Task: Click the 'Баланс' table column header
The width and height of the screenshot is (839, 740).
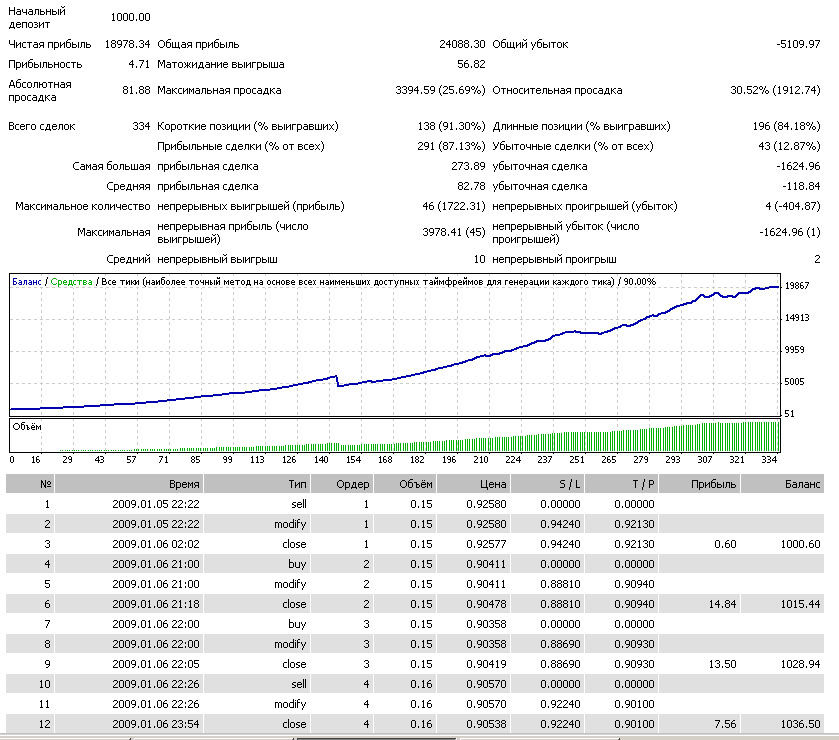Action: (782, 484)
